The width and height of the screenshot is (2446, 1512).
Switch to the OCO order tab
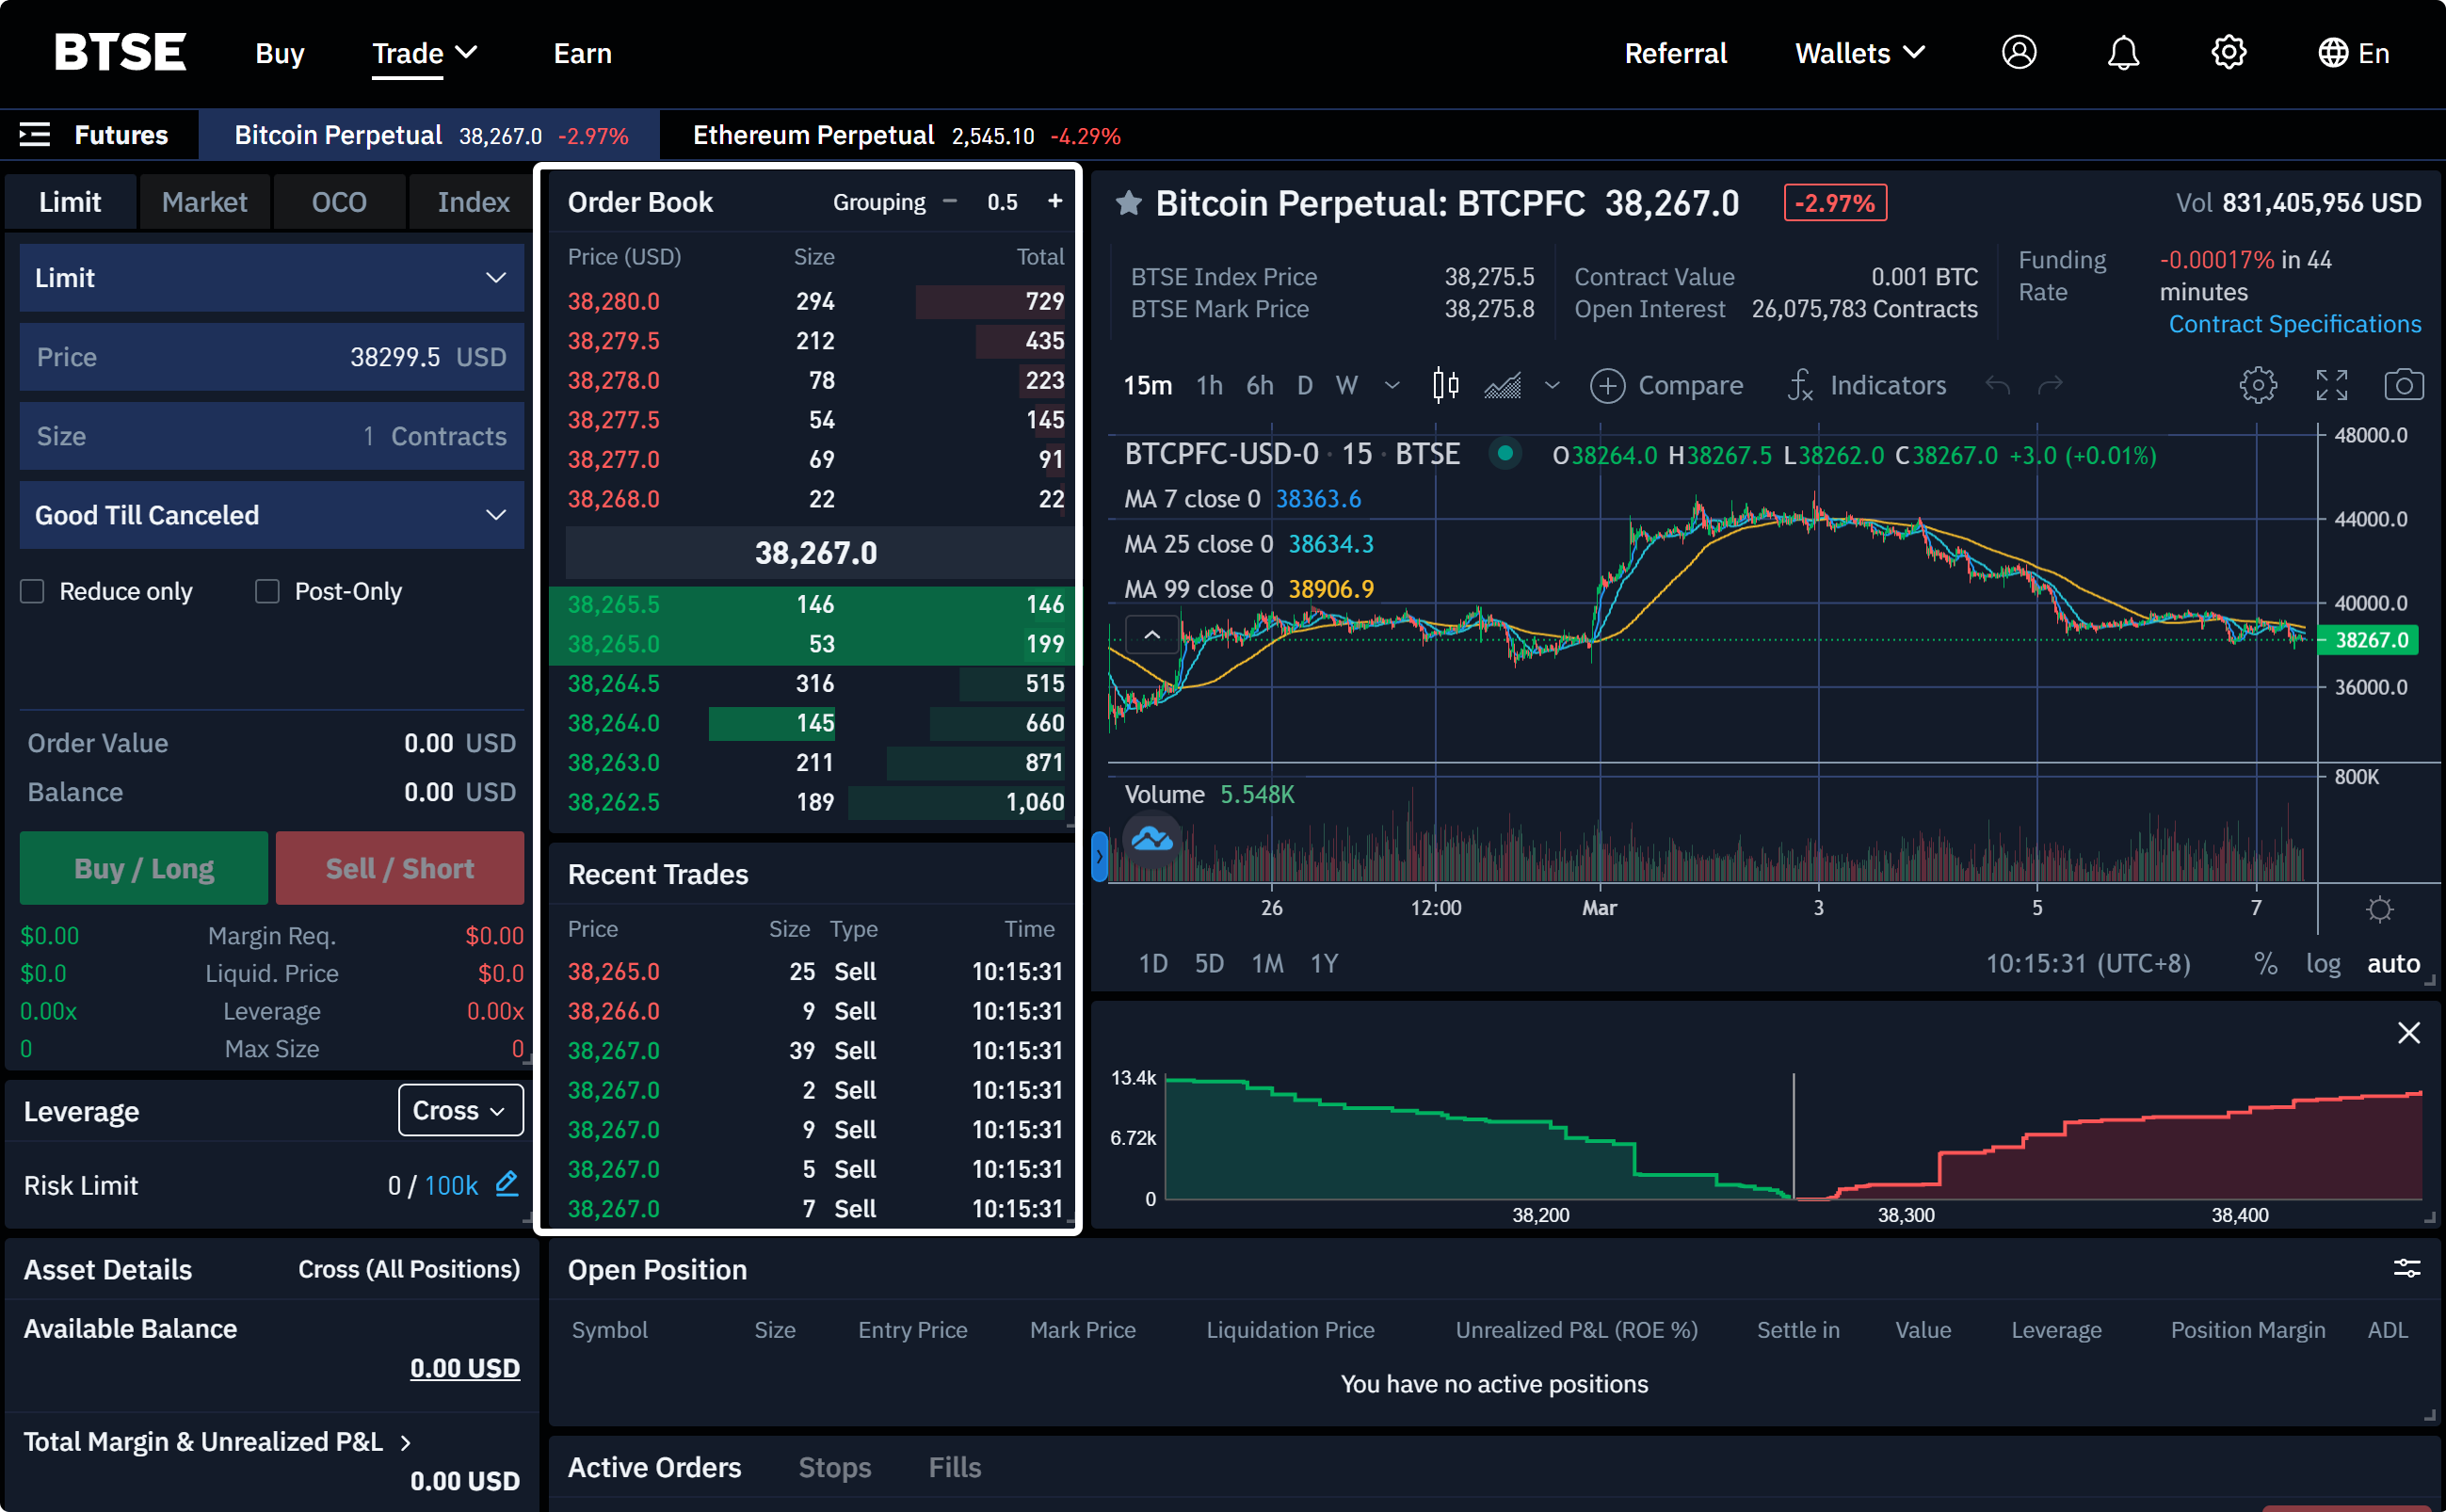[x=339, y=202]
